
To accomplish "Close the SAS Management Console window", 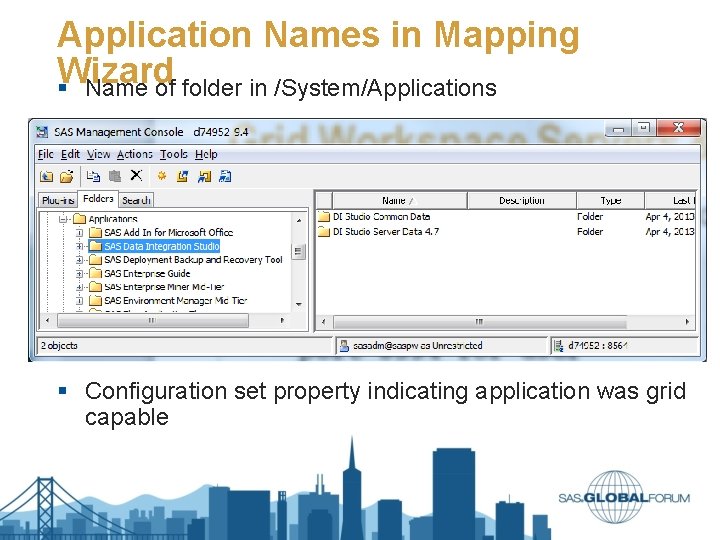I will (x=678, y=128).
